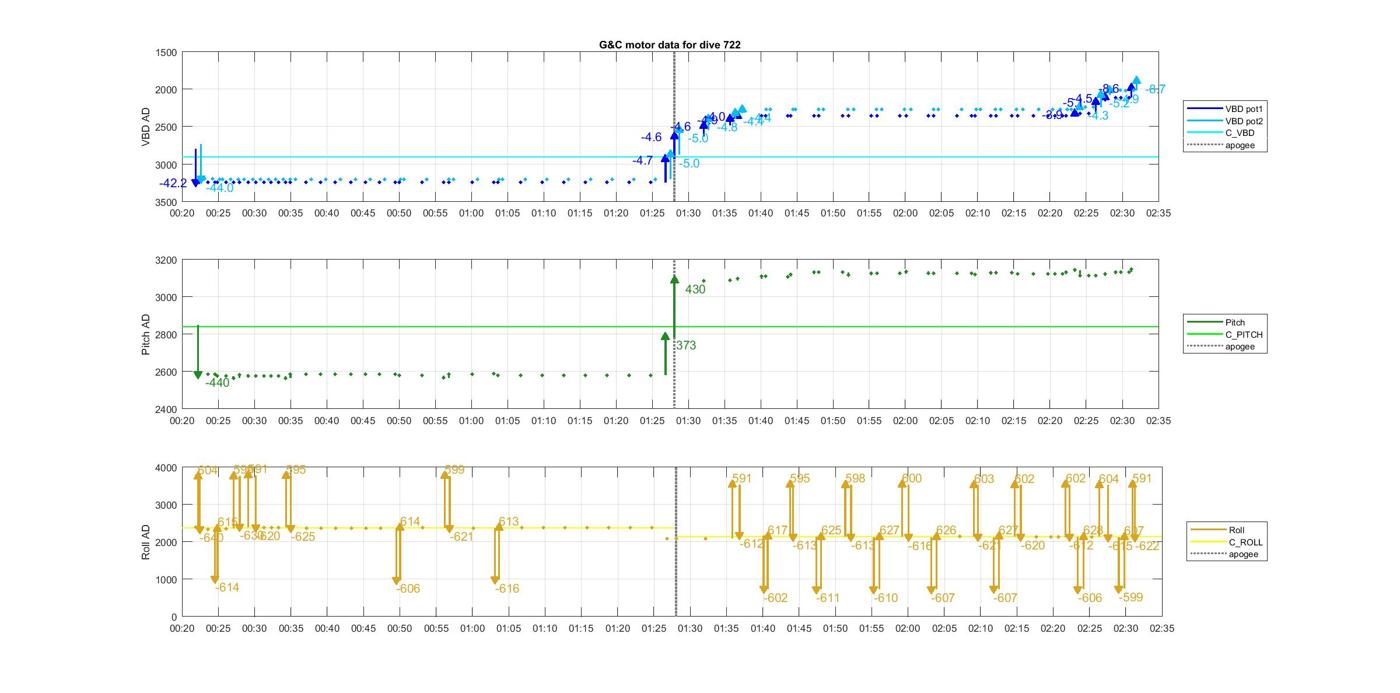Image resolution: width=1400 pixels, height=693 pixels.
Task: Click the '2400' tick on Pitch AD axis
Action: pos(166,410)
